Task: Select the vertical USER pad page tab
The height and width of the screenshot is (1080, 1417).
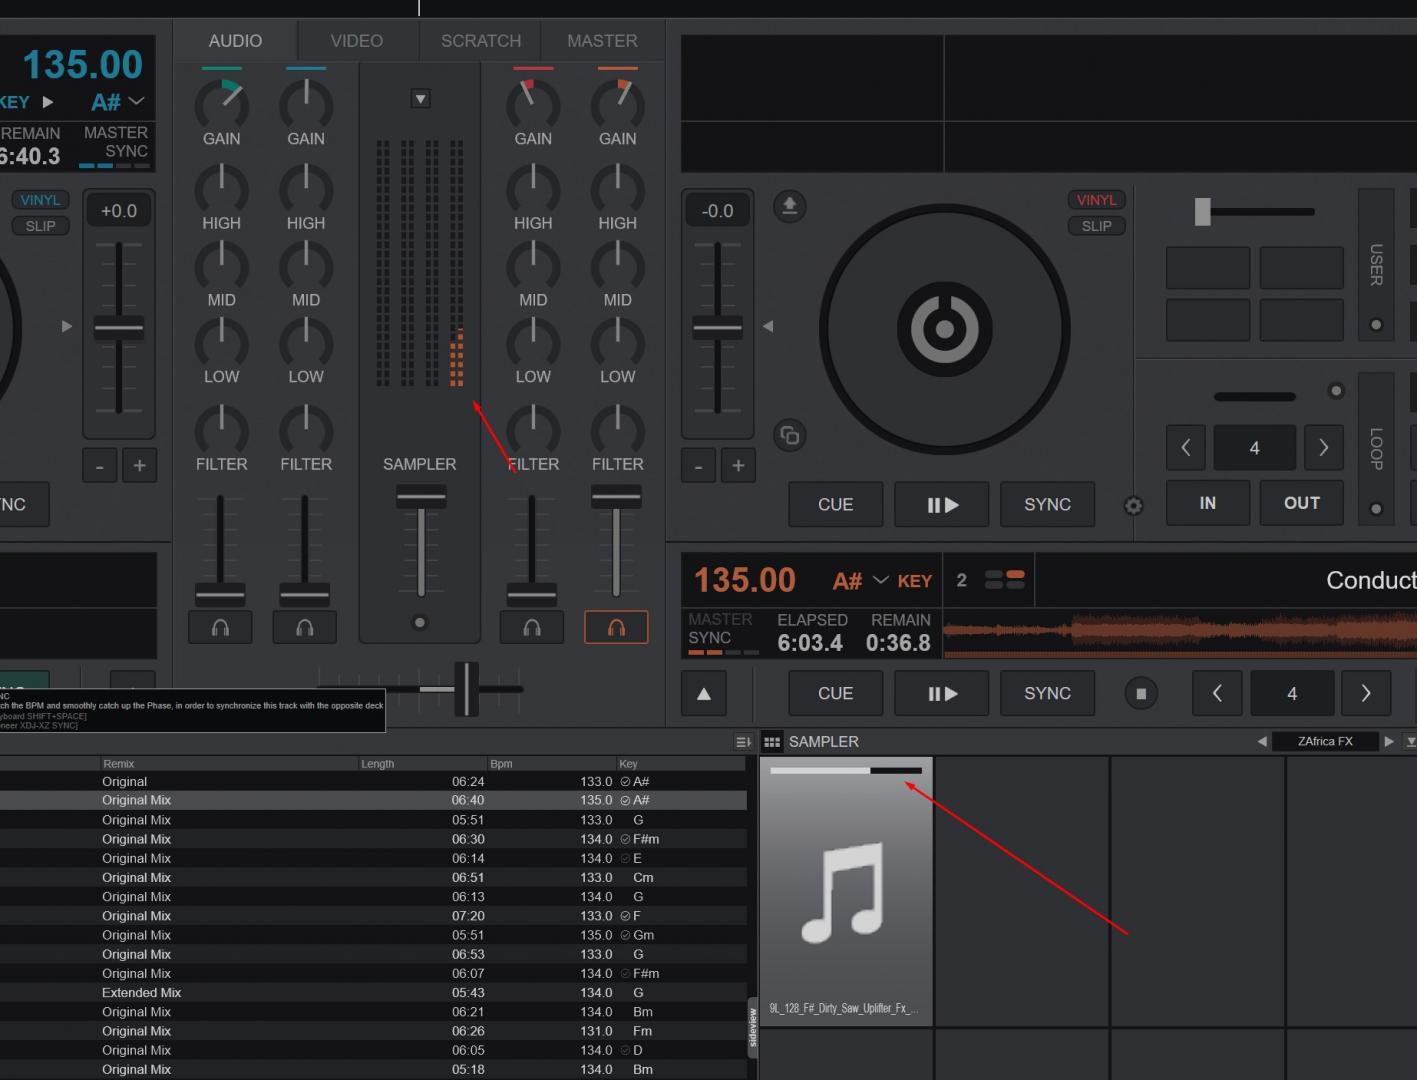Action: tap(1376, 265)
